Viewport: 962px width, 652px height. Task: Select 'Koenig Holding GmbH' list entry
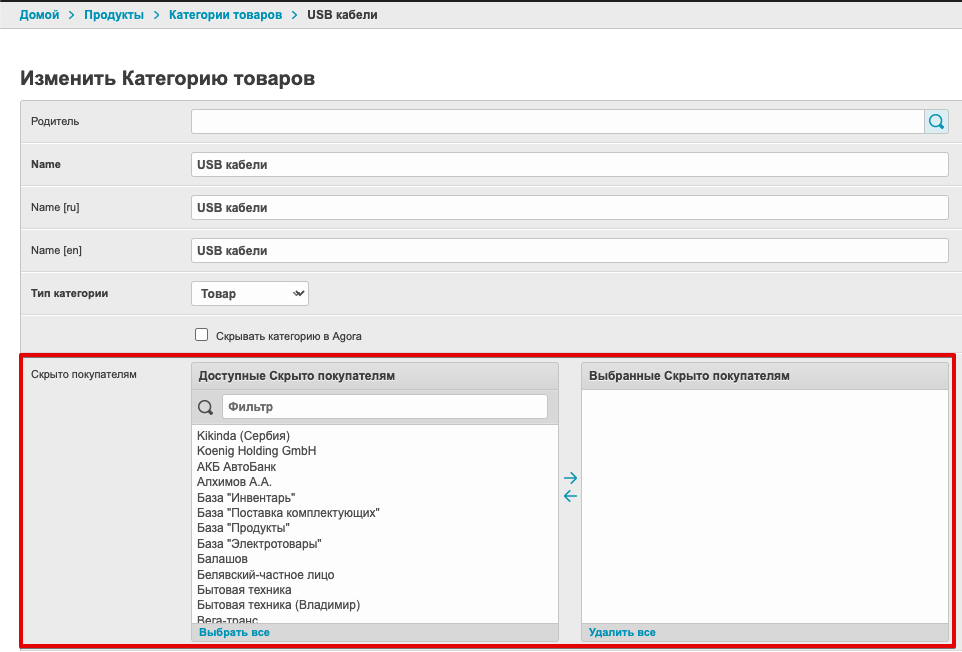(x=256, y=451)
